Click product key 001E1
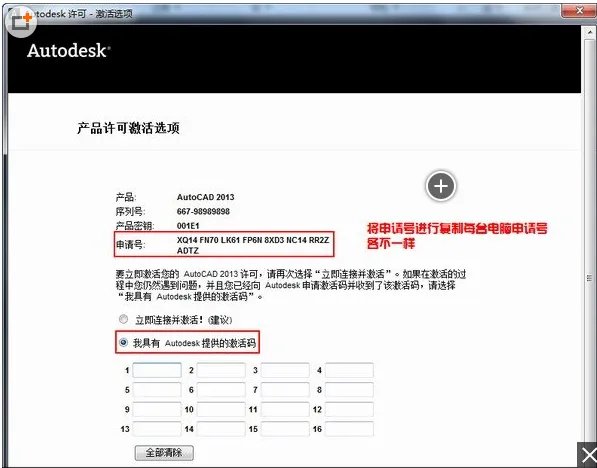597x468 pixels. point(188,226)
